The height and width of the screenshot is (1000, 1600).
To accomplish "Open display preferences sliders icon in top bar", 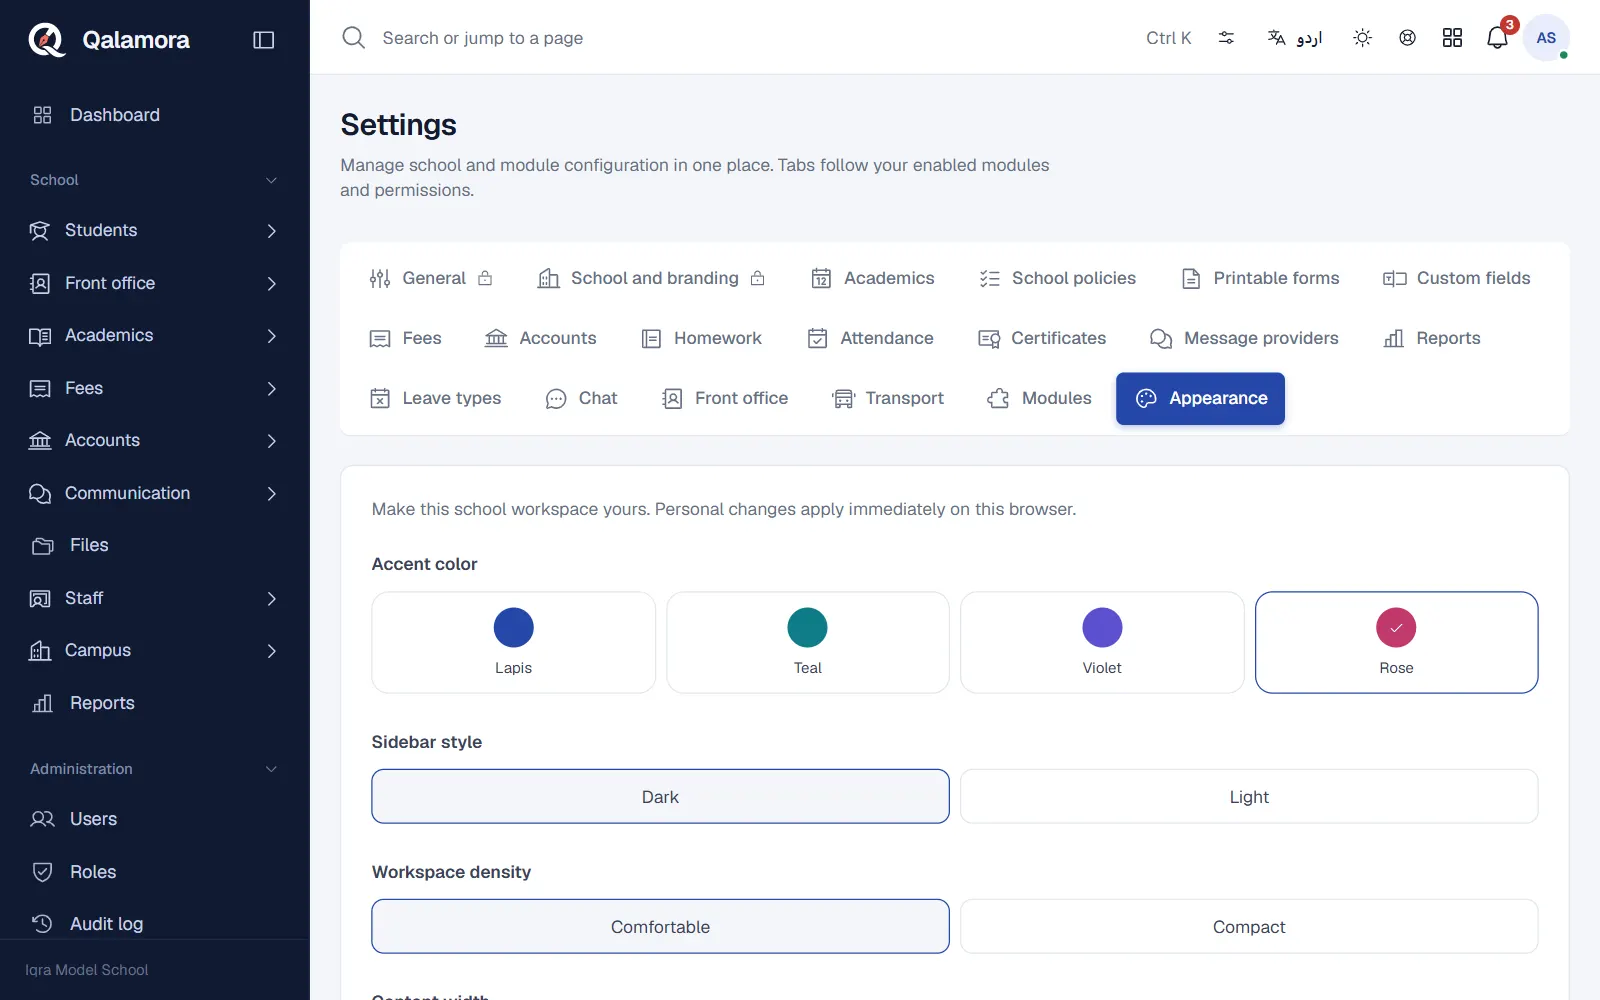I will click(1226, 38).
